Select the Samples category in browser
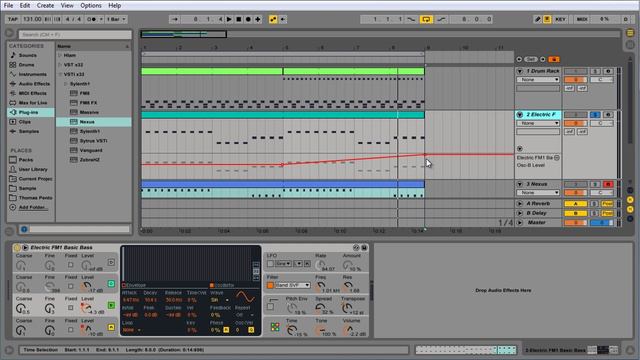Image resolution: width=640 pixels, height=360 pixels. coord(29,131)
